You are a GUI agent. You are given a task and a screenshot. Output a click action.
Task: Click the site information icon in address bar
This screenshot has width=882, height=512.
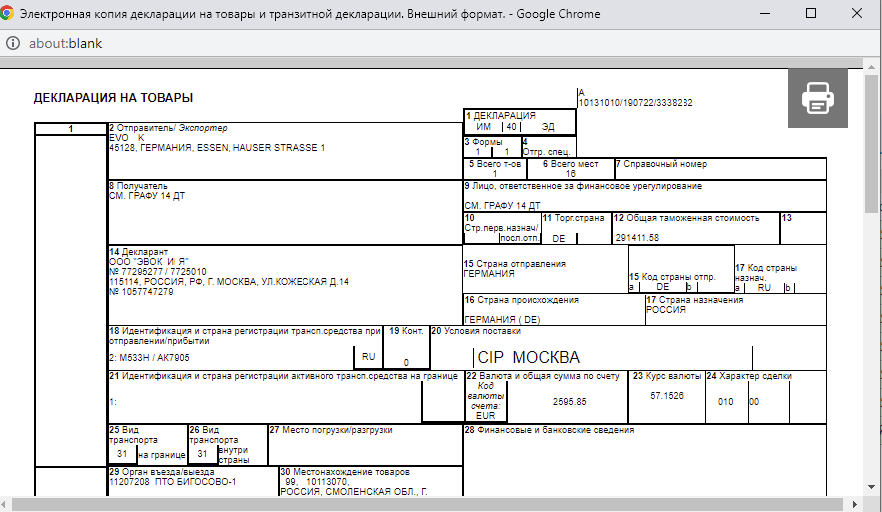[14, 44]
